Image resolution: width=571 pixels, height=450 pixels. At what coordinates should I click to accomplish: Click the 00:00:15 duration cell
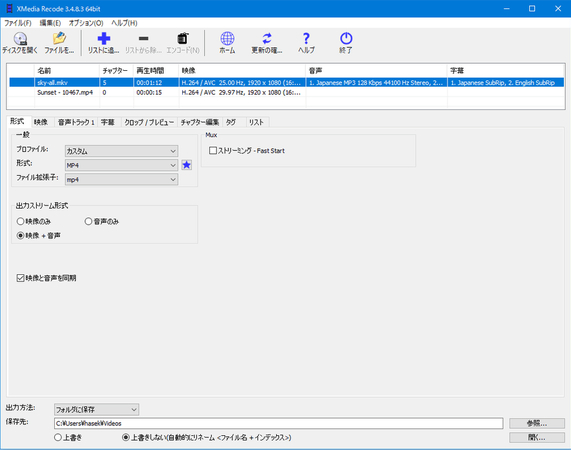156,92
